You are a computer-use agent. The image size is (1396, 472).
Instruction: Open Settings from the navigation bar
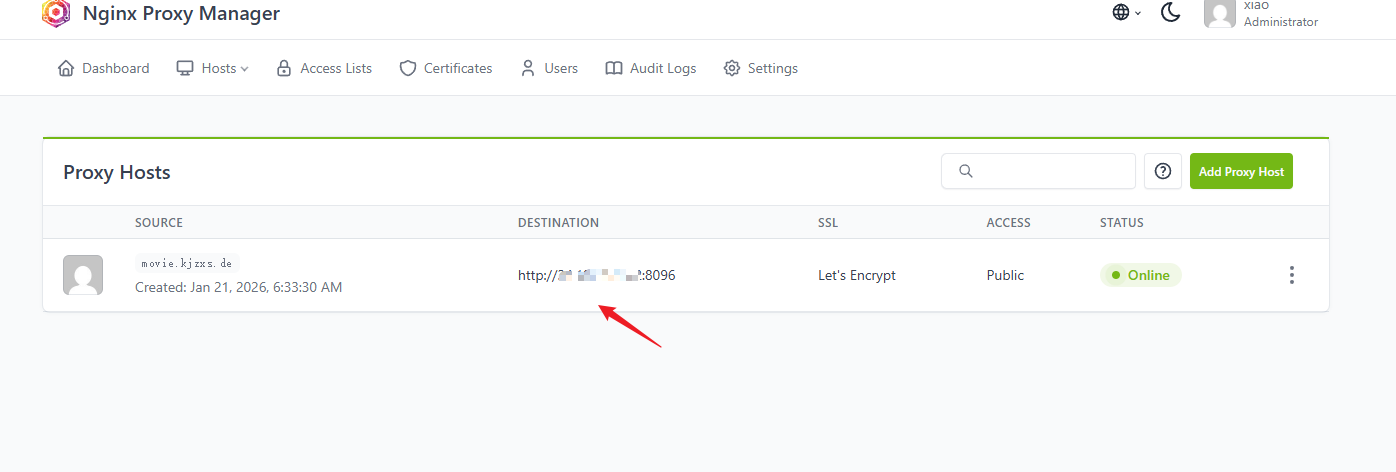761,68
